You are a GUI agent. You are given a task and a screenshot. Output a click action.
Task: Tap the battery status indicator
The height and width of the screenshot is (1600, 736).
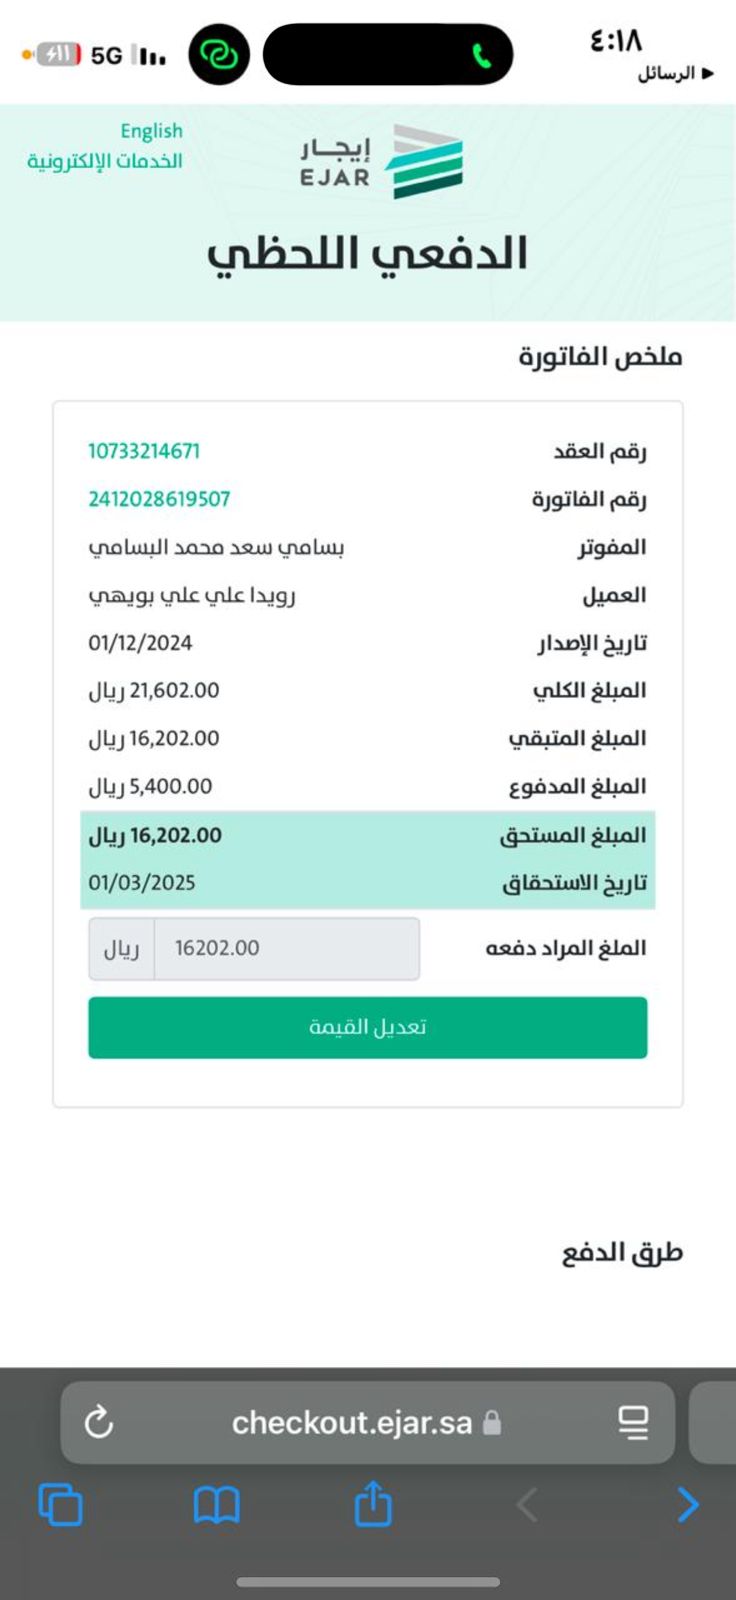coord(59,55)
